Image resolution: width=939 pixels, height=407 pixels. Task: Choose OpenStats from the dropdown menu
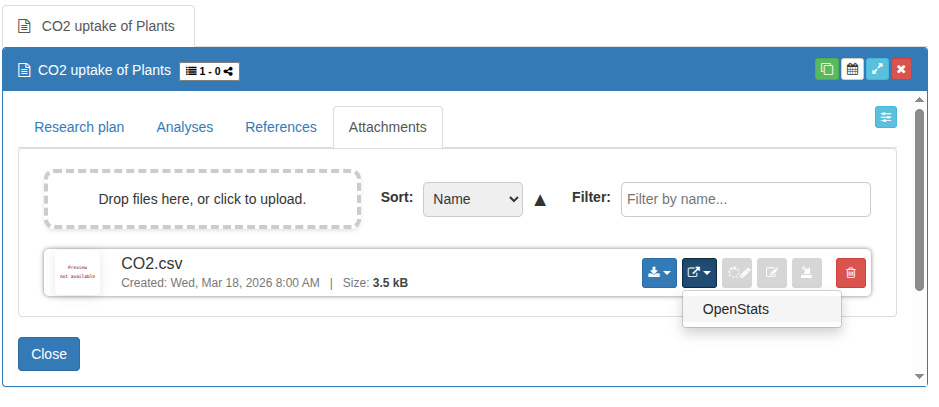click(x=736, y=309)
